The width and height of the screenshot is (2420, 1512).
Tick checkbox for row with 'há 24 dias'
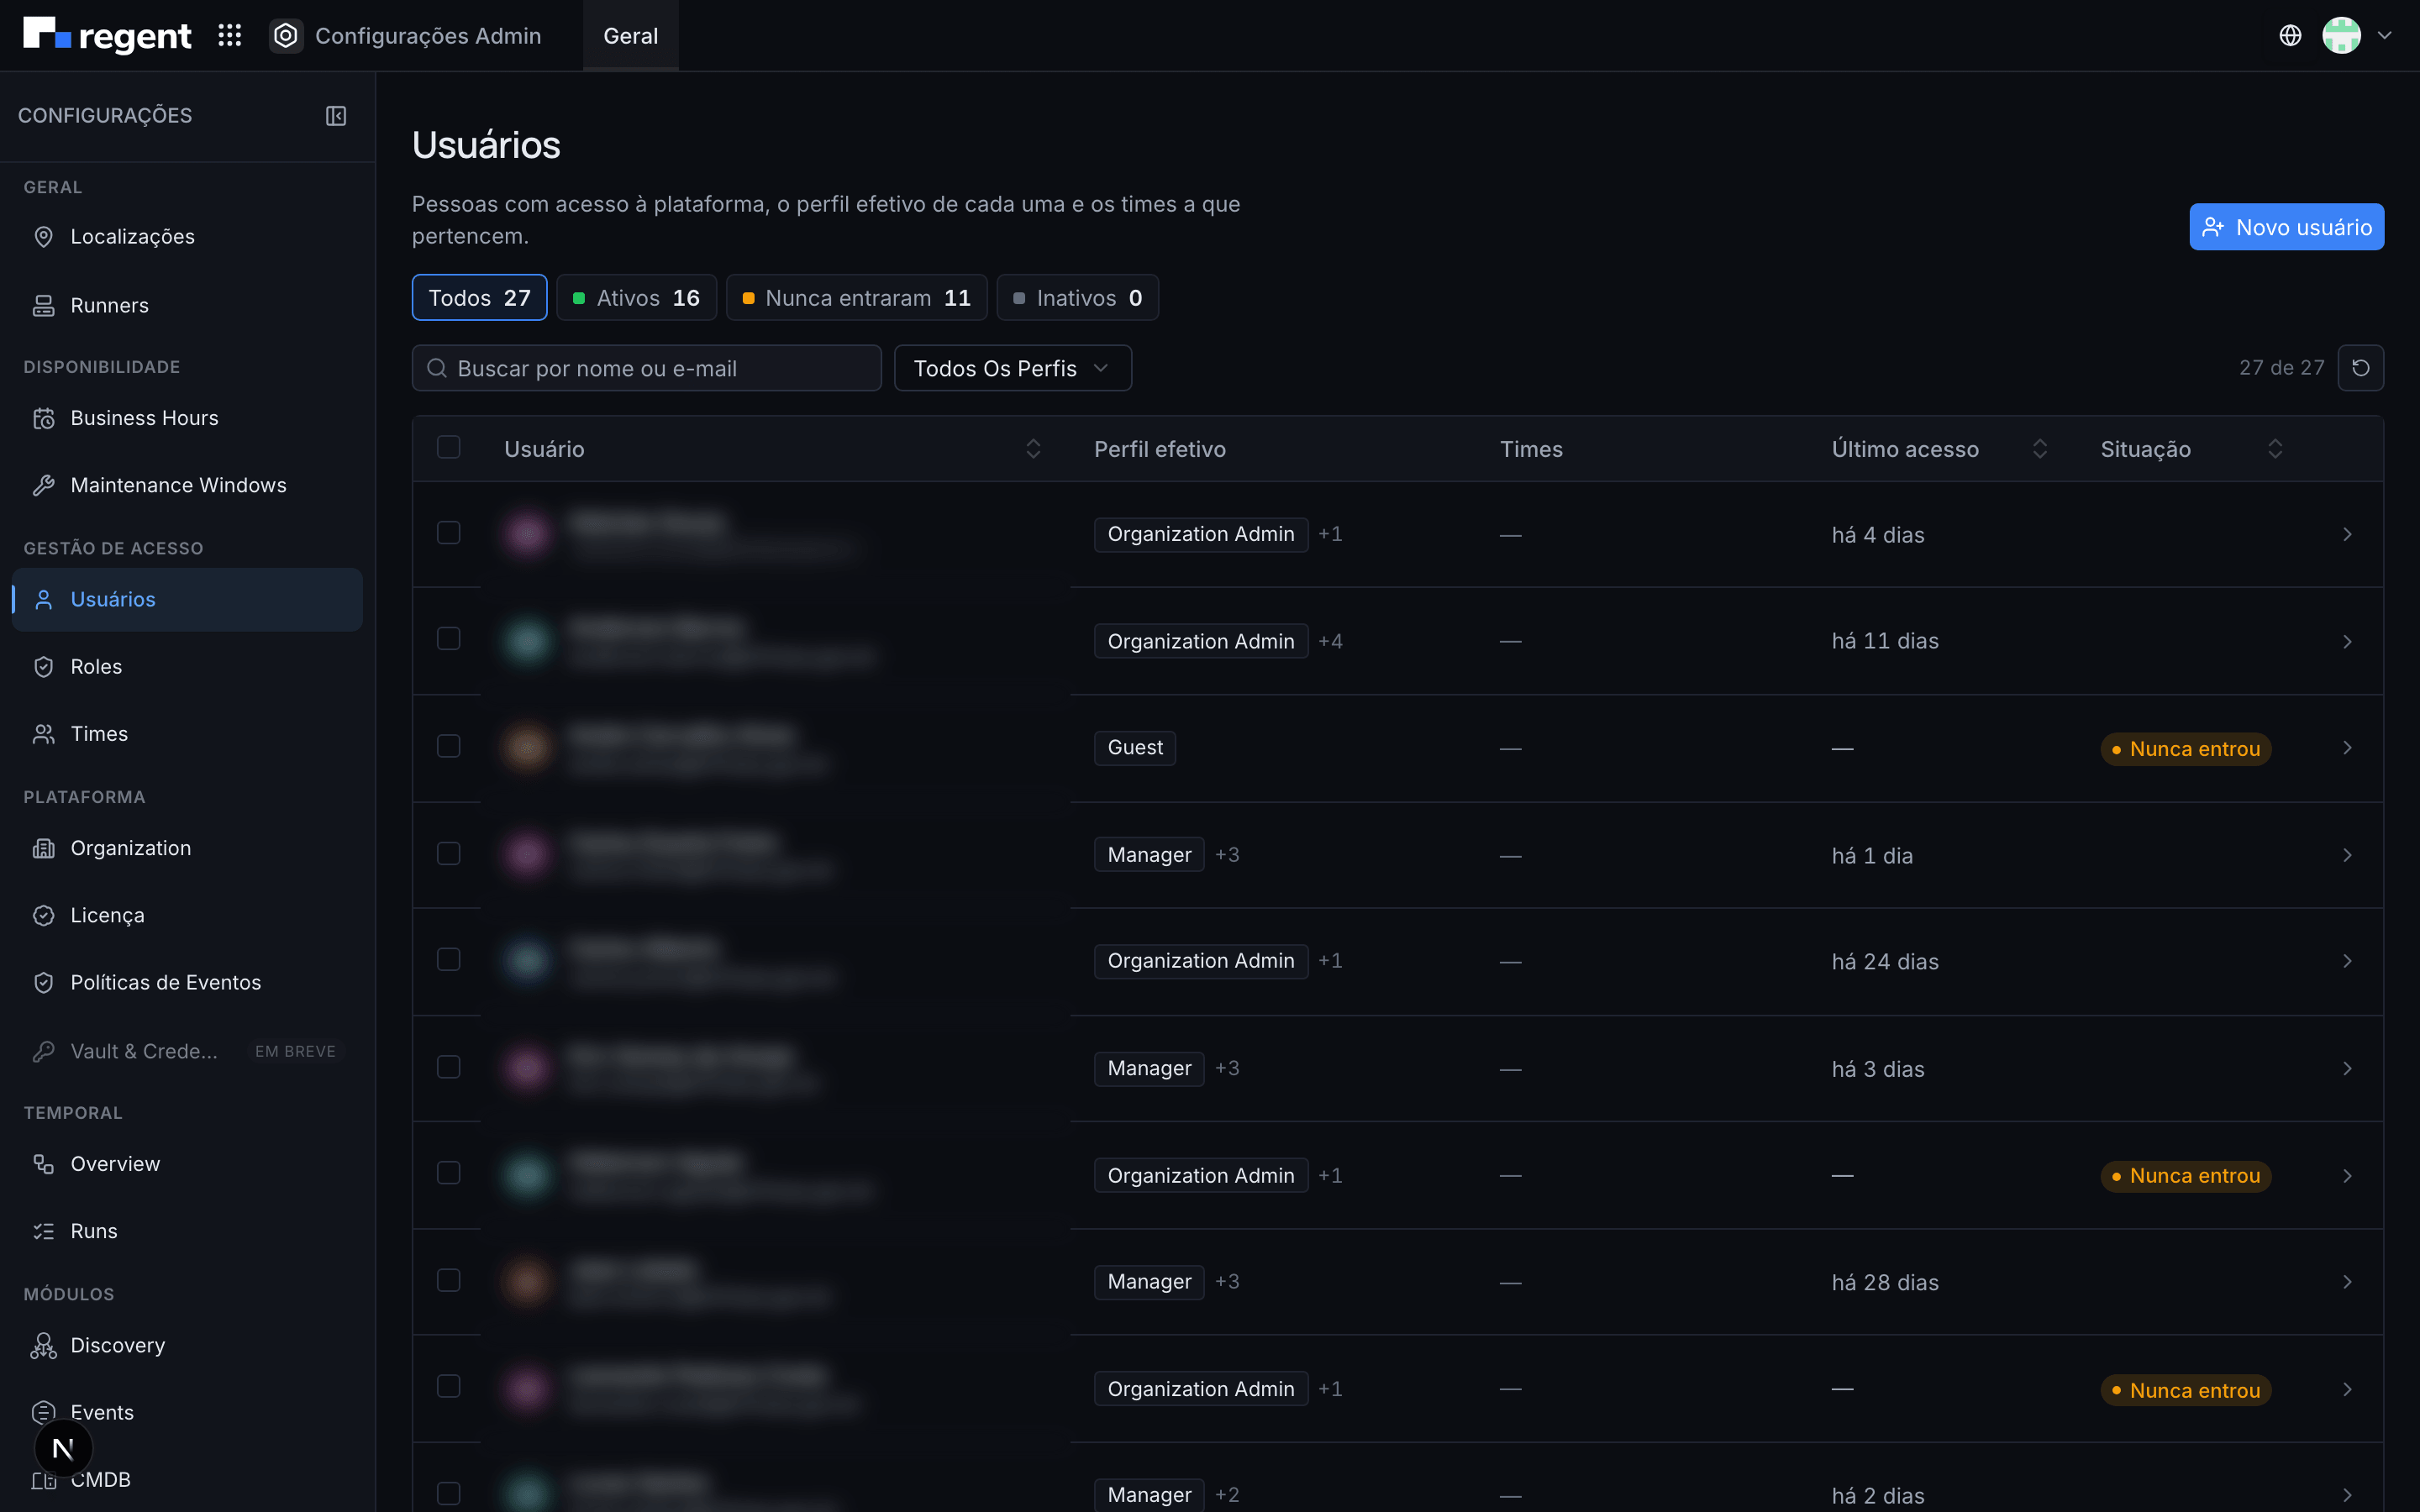(x=449, y=960)
